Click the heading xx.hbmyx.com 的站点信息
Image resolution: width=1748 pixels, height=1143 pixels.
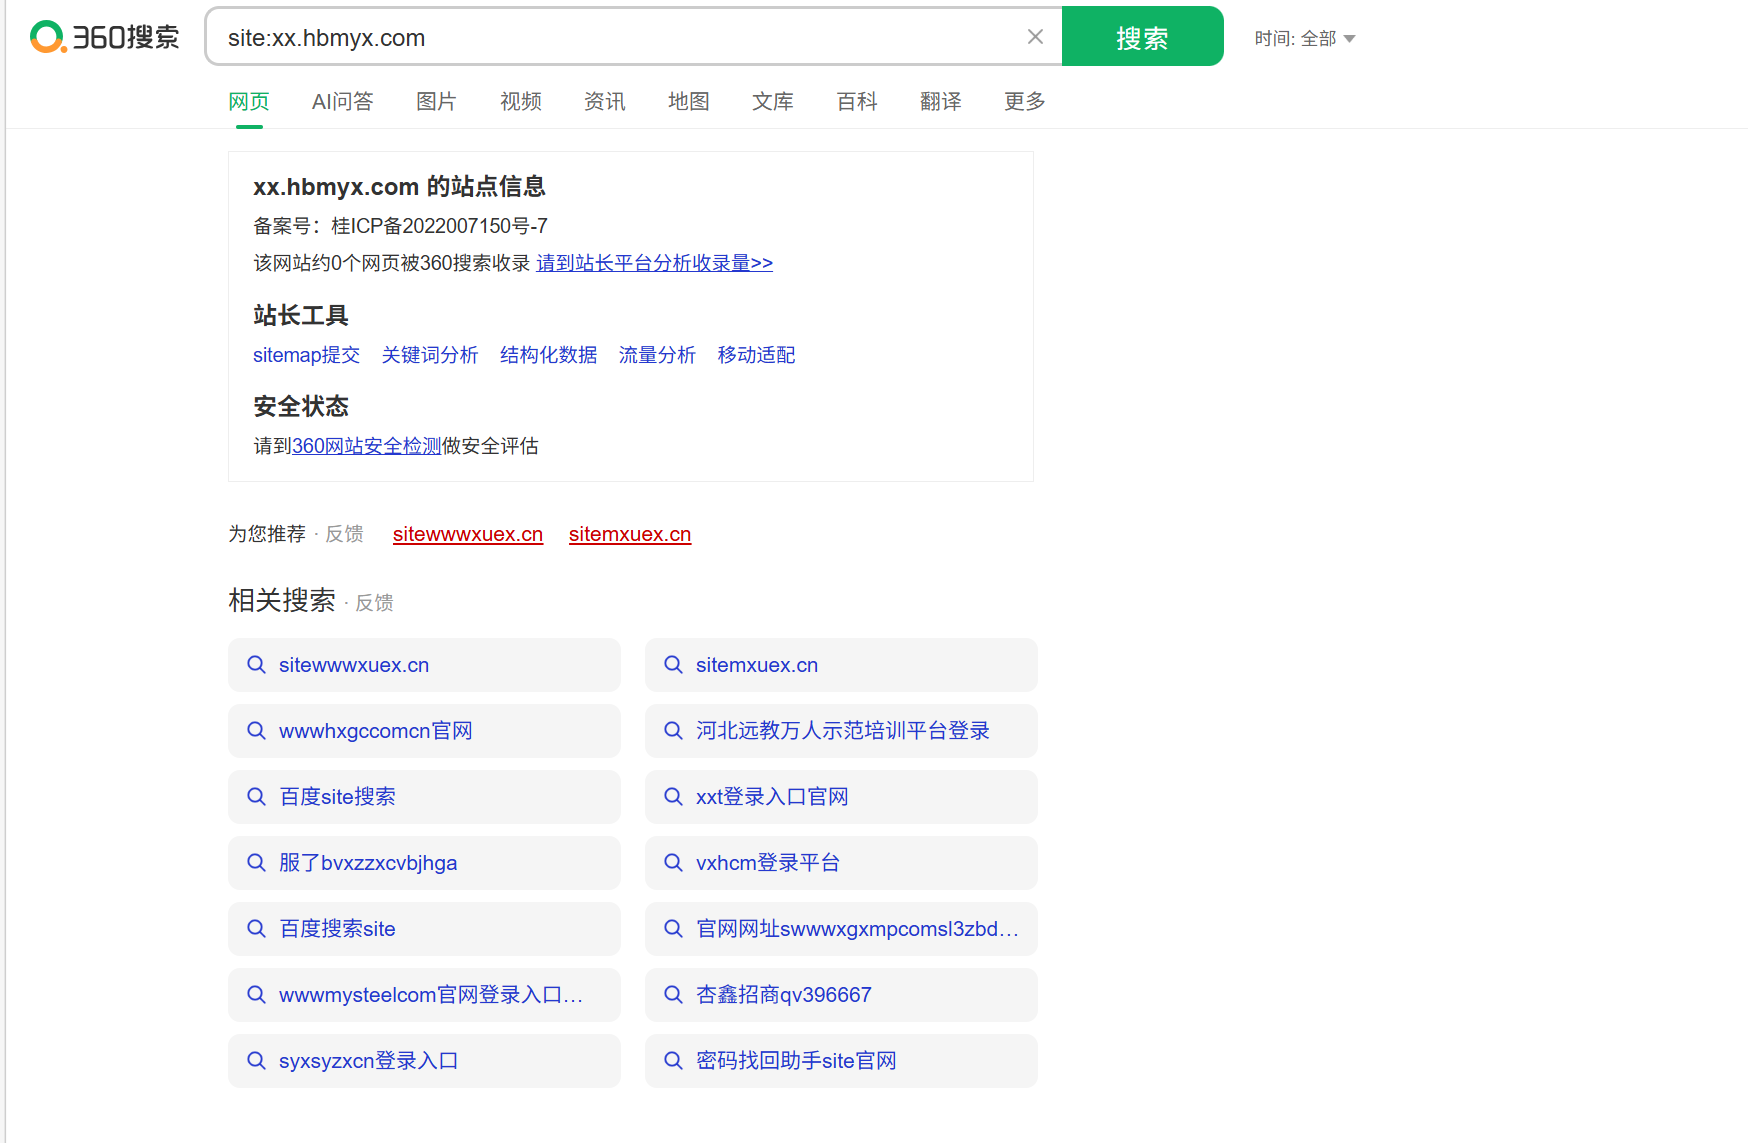[x=399, y=187]
